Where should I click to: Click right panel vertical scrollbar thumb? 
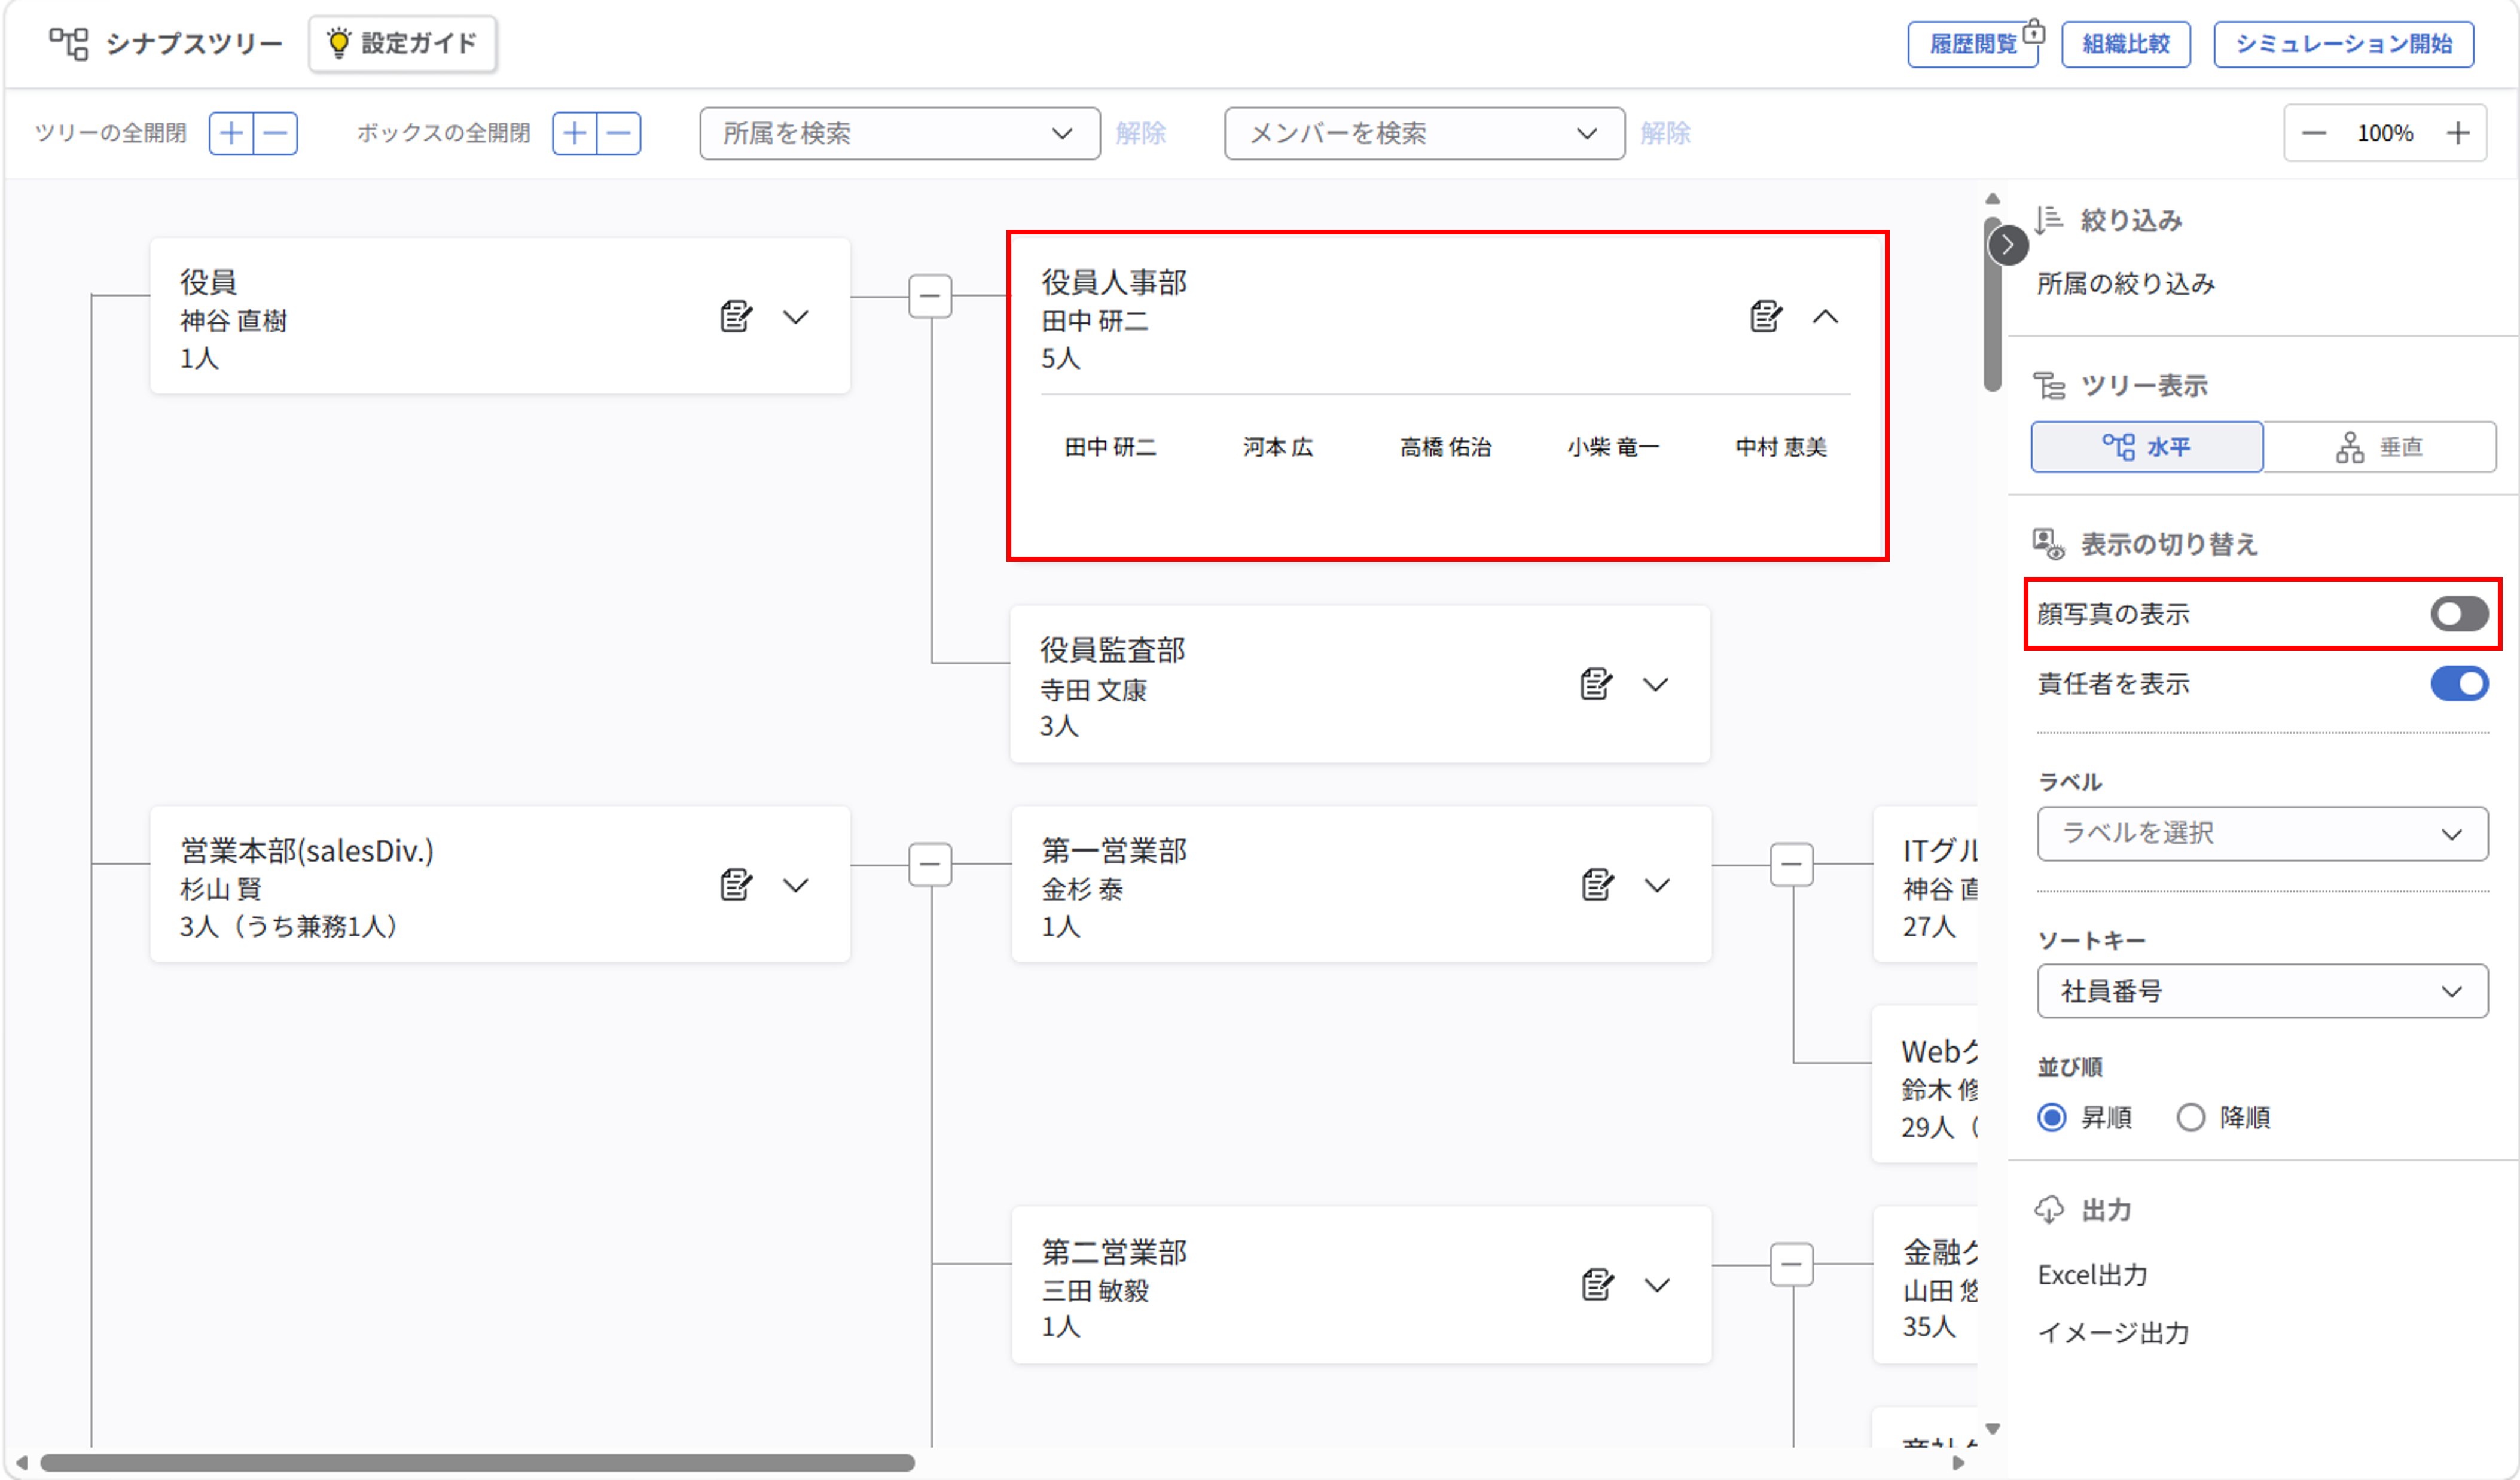[x=1993, y=305]
